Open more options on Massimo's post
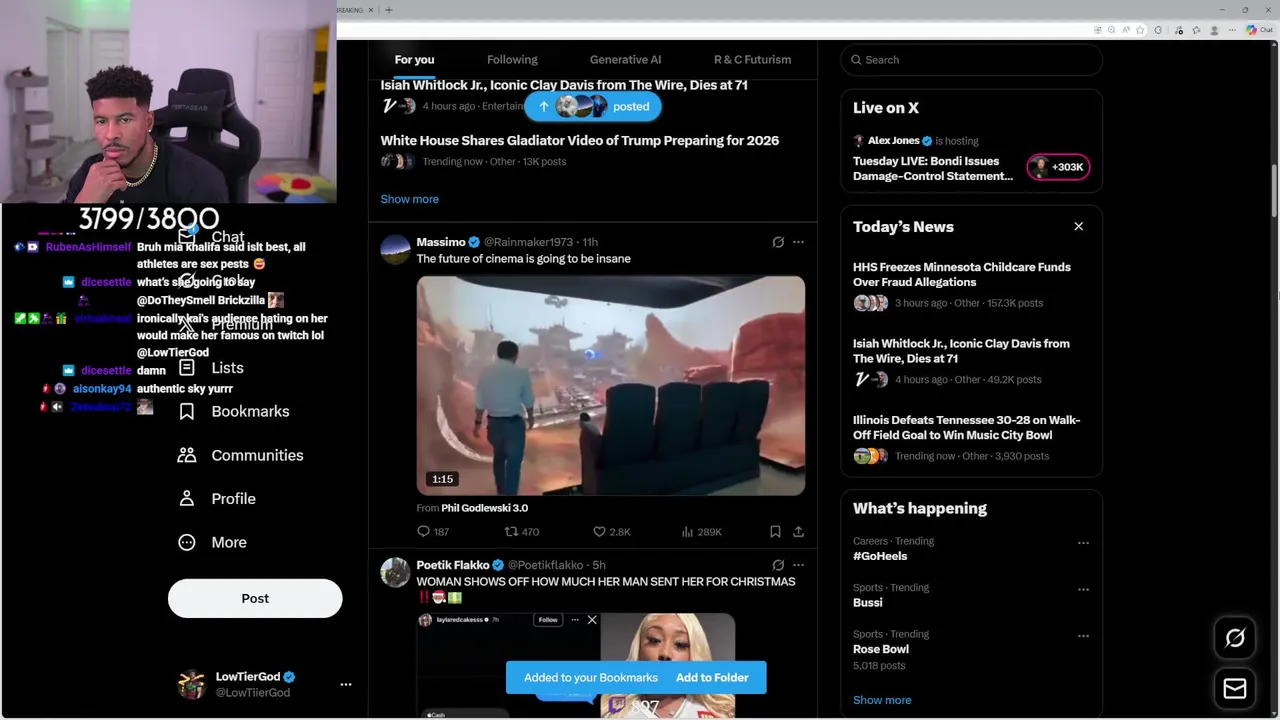Viewport: 1280px width, 720px height. coord(798,242)
